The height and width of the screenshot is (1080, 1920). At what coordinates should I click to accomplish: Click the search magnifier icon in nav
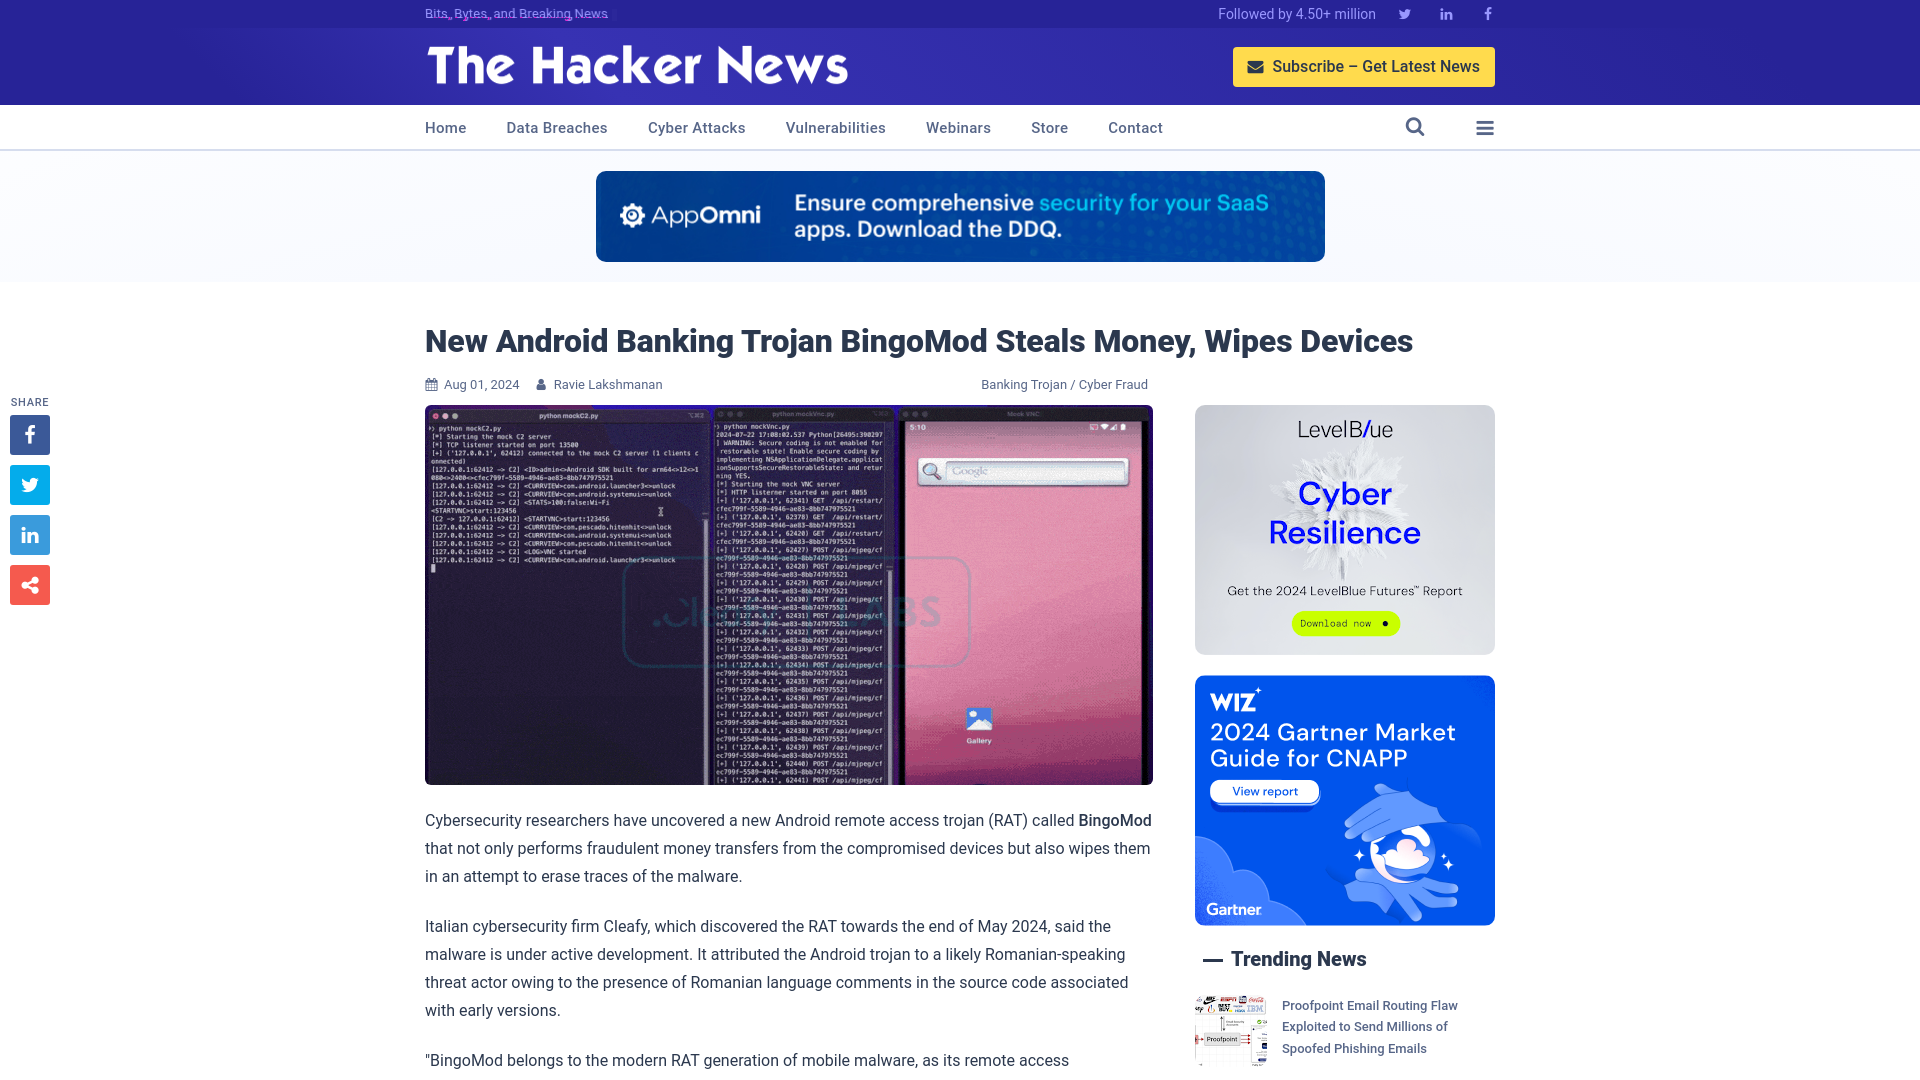[x=1415, y=127]
